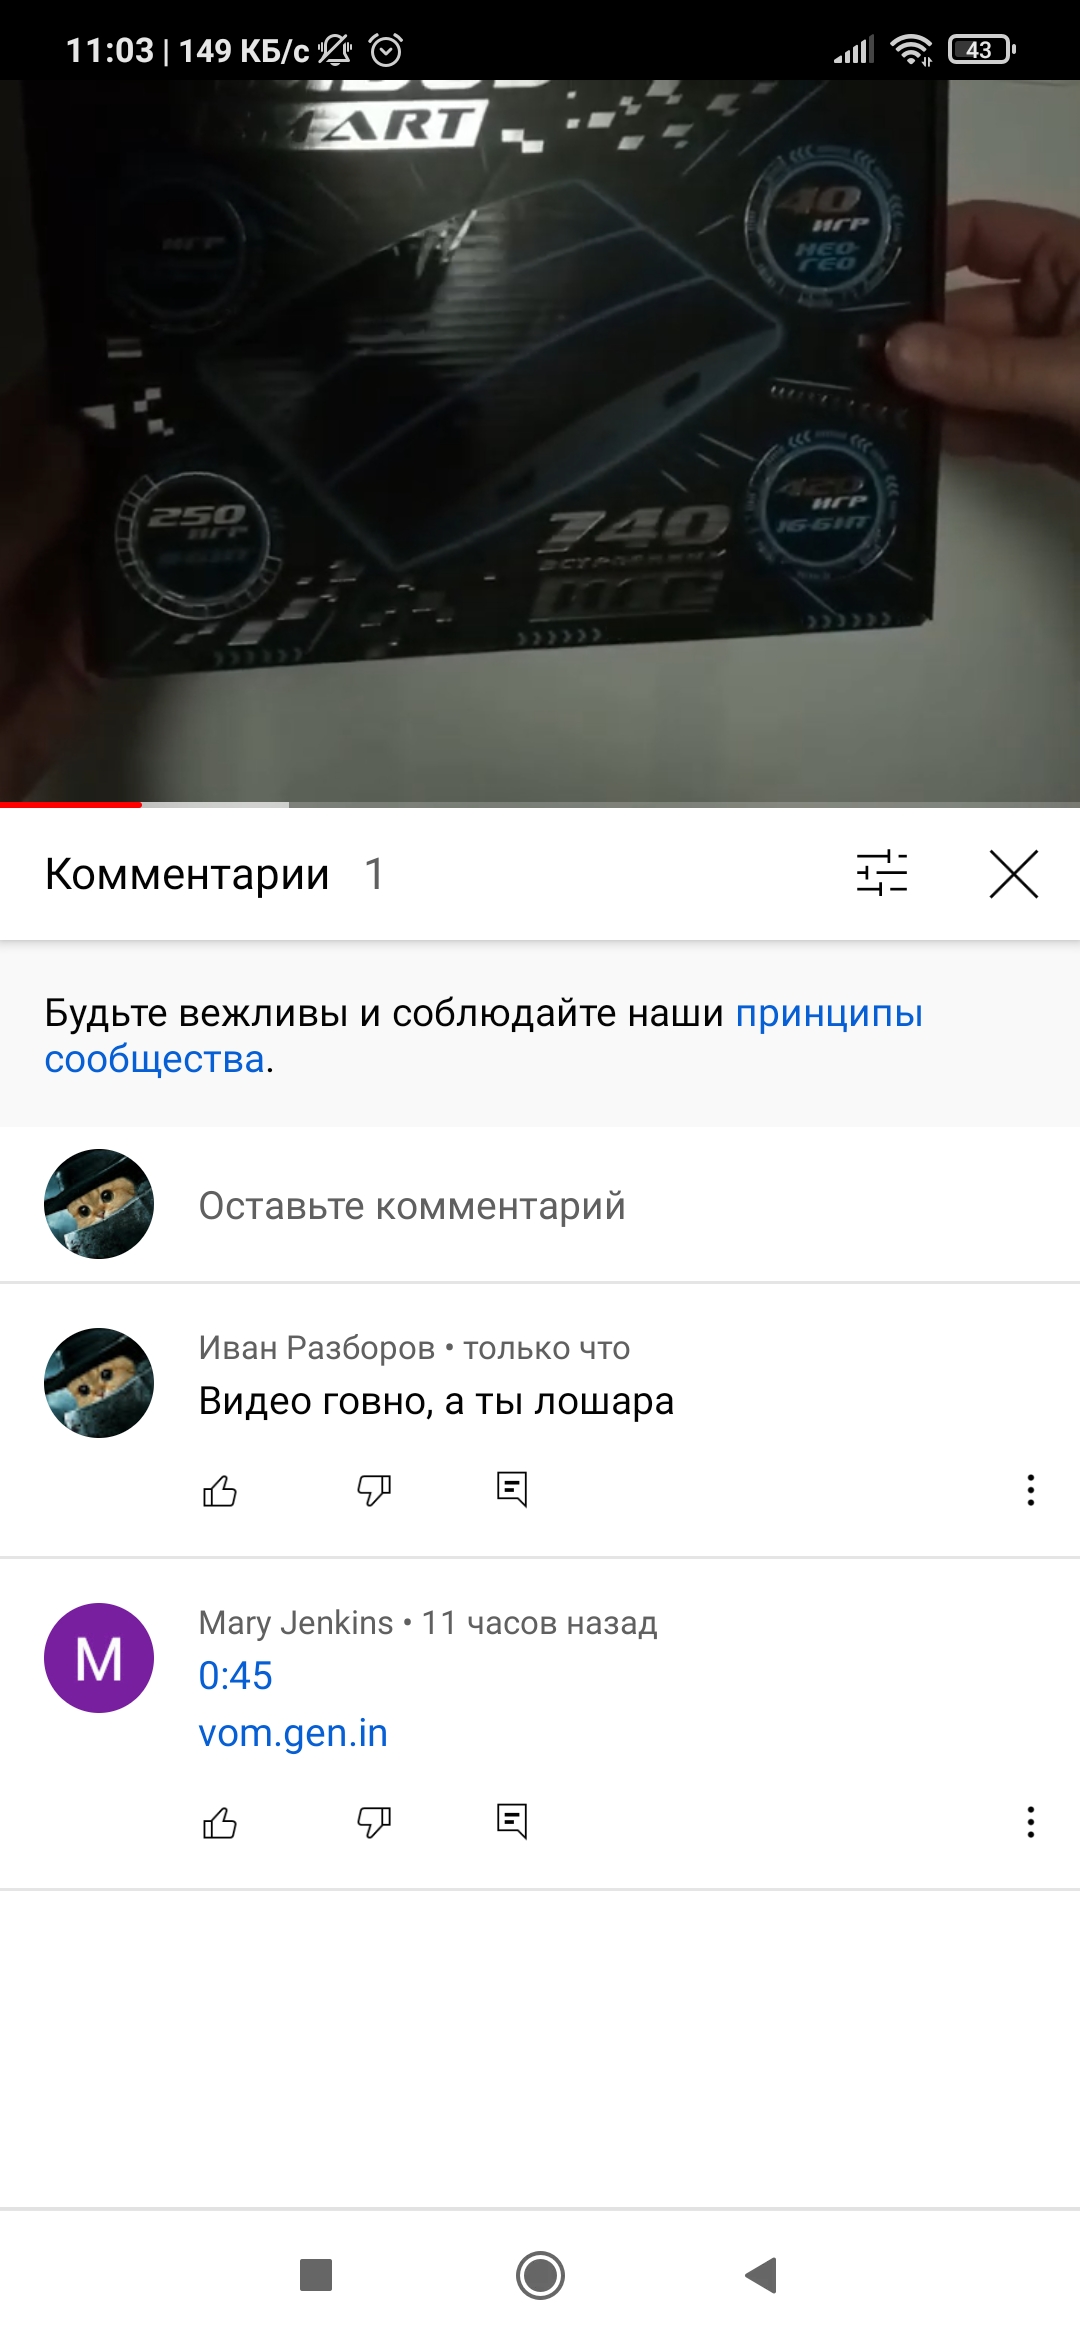Open the принципы сообщества guidelines link
Viewport: 1080px width, 2340px height.
coord(484,1036)
